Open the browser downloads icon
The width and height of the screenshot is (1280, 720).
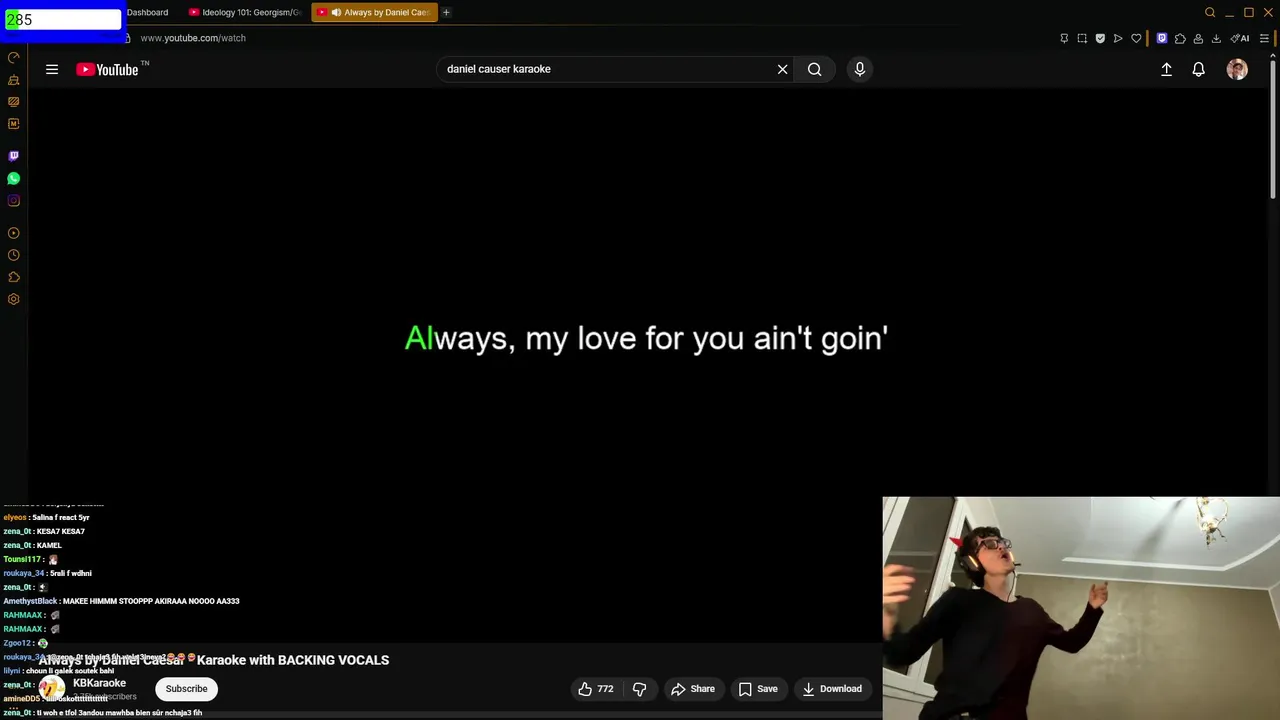click(x=1216, y=38)
